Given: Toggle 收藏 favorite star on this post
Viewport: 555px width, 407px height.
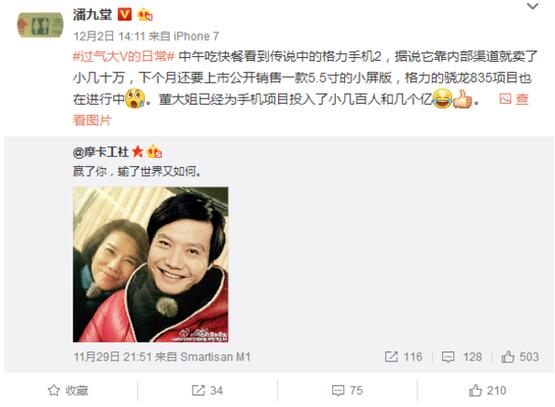Looking at the screenshot, I should [68, 390].
